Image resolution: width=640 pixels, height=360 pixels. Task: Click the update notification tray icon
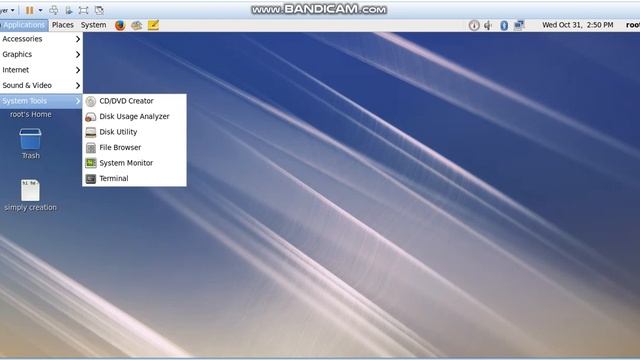(473, 25)
